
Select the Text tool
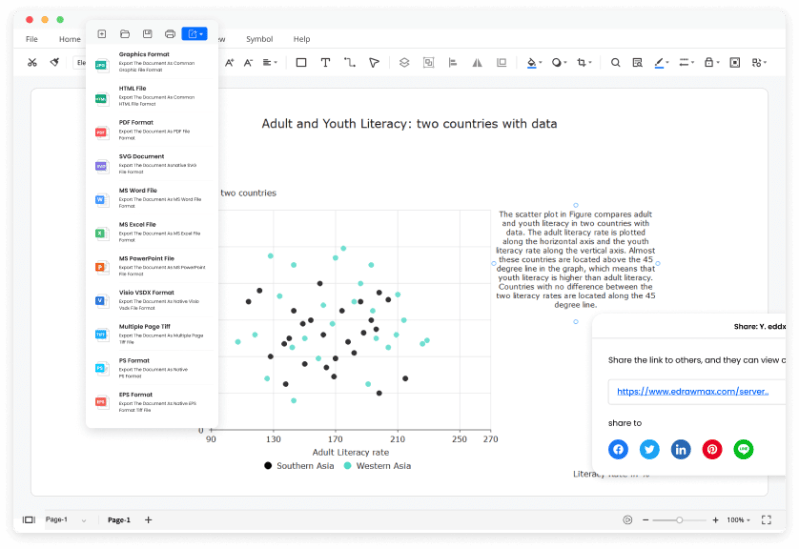[325, 63]
